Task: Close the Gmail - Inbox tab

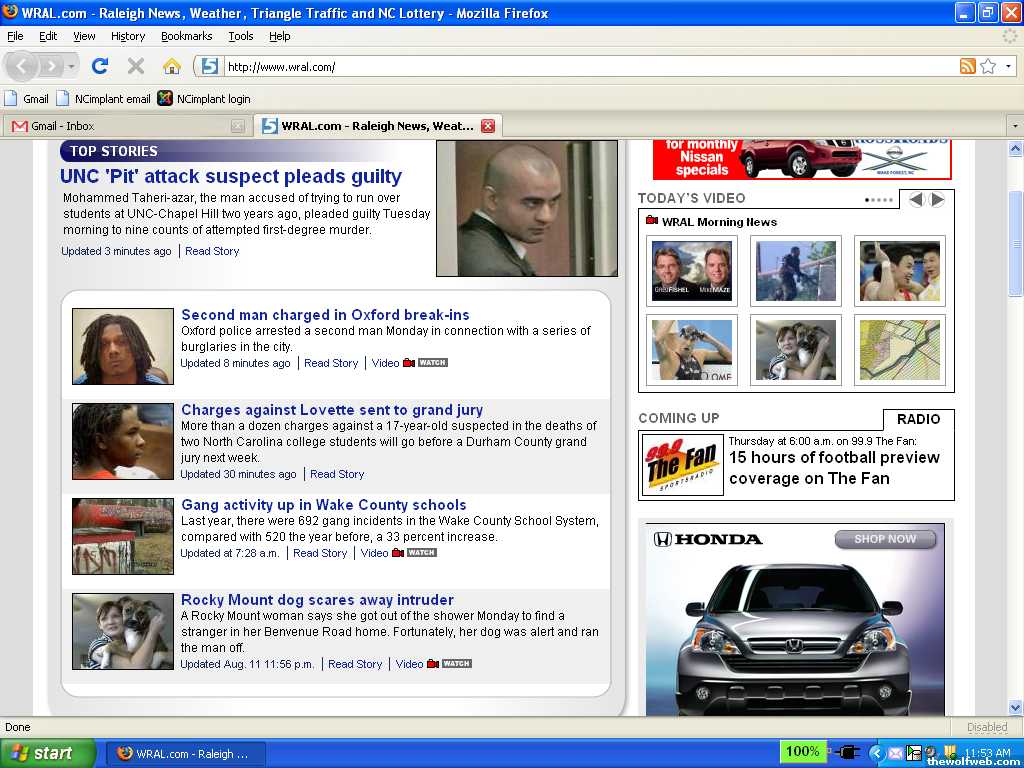Action: 238,126
